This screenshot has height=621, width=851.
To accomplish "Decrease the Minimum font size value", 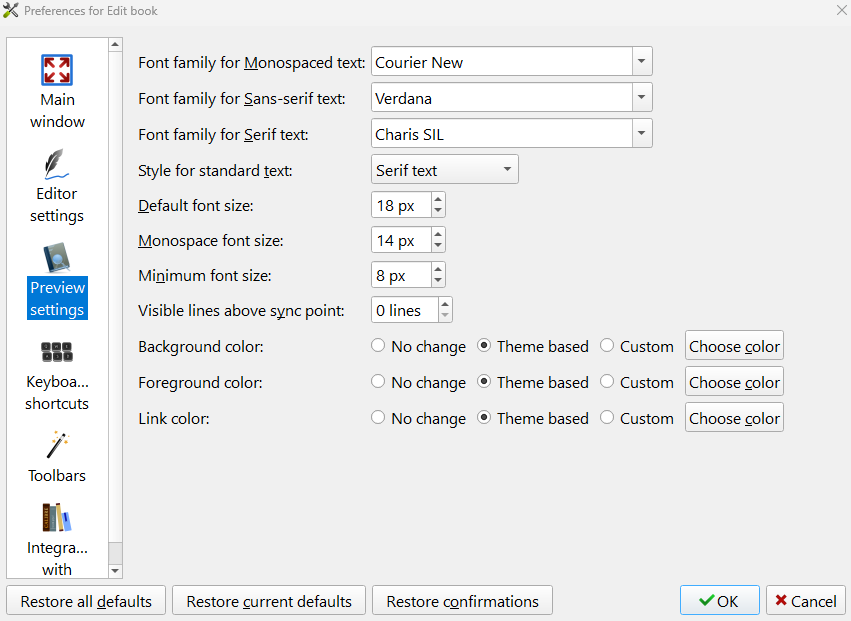I will coord(438,281).
